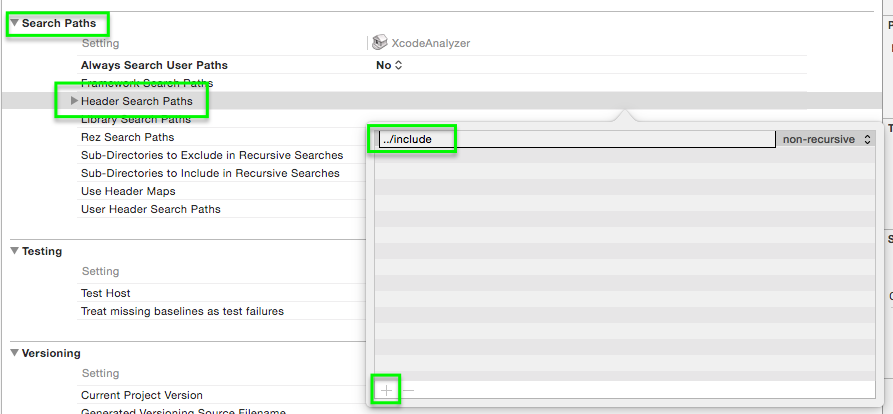The width and height of the screenshot is (893, 414).
Task: Click the ../include path text field
Action: click(575, 140)
